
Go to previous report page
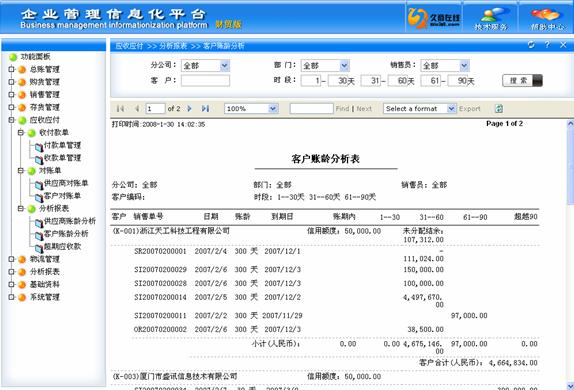137,109
